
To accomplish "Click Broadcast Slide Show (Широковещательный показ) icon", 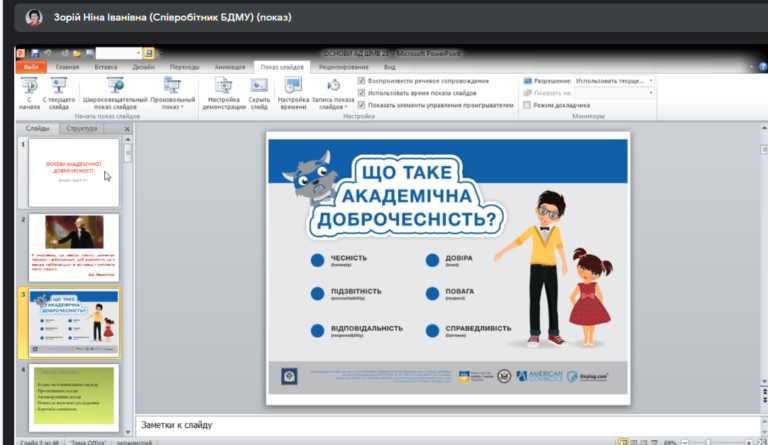I will pos(115,87).
